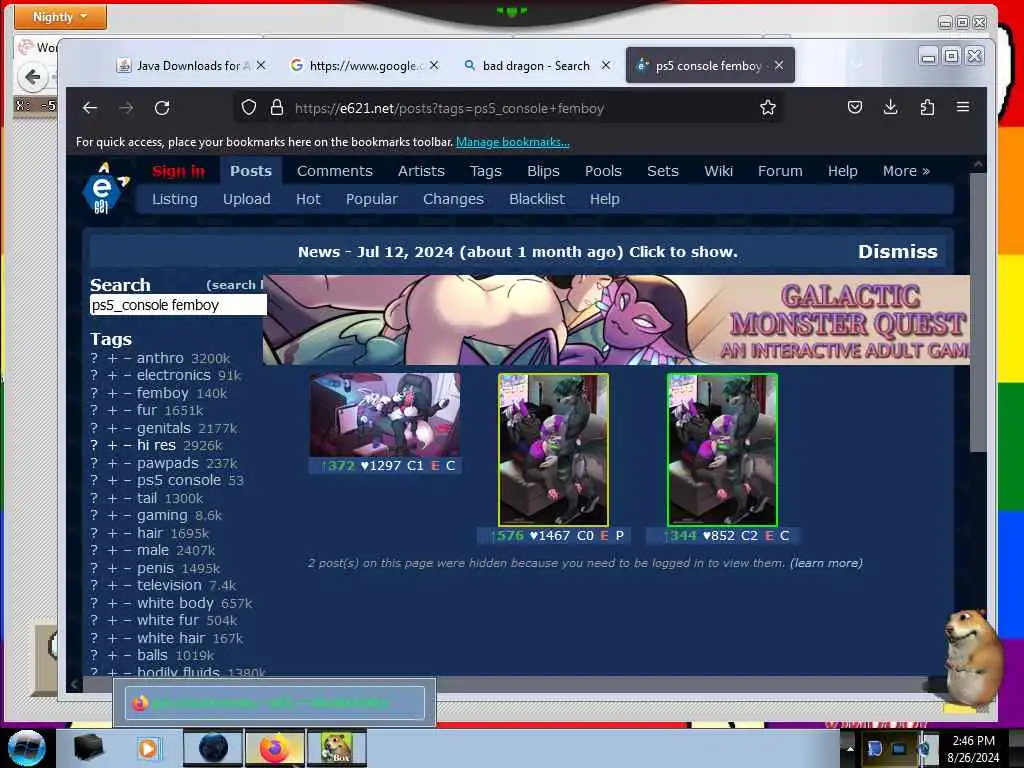Open the Popular subnav link
The width and height of the screenshot is (1024, 768).
click(x=372, y=199)
